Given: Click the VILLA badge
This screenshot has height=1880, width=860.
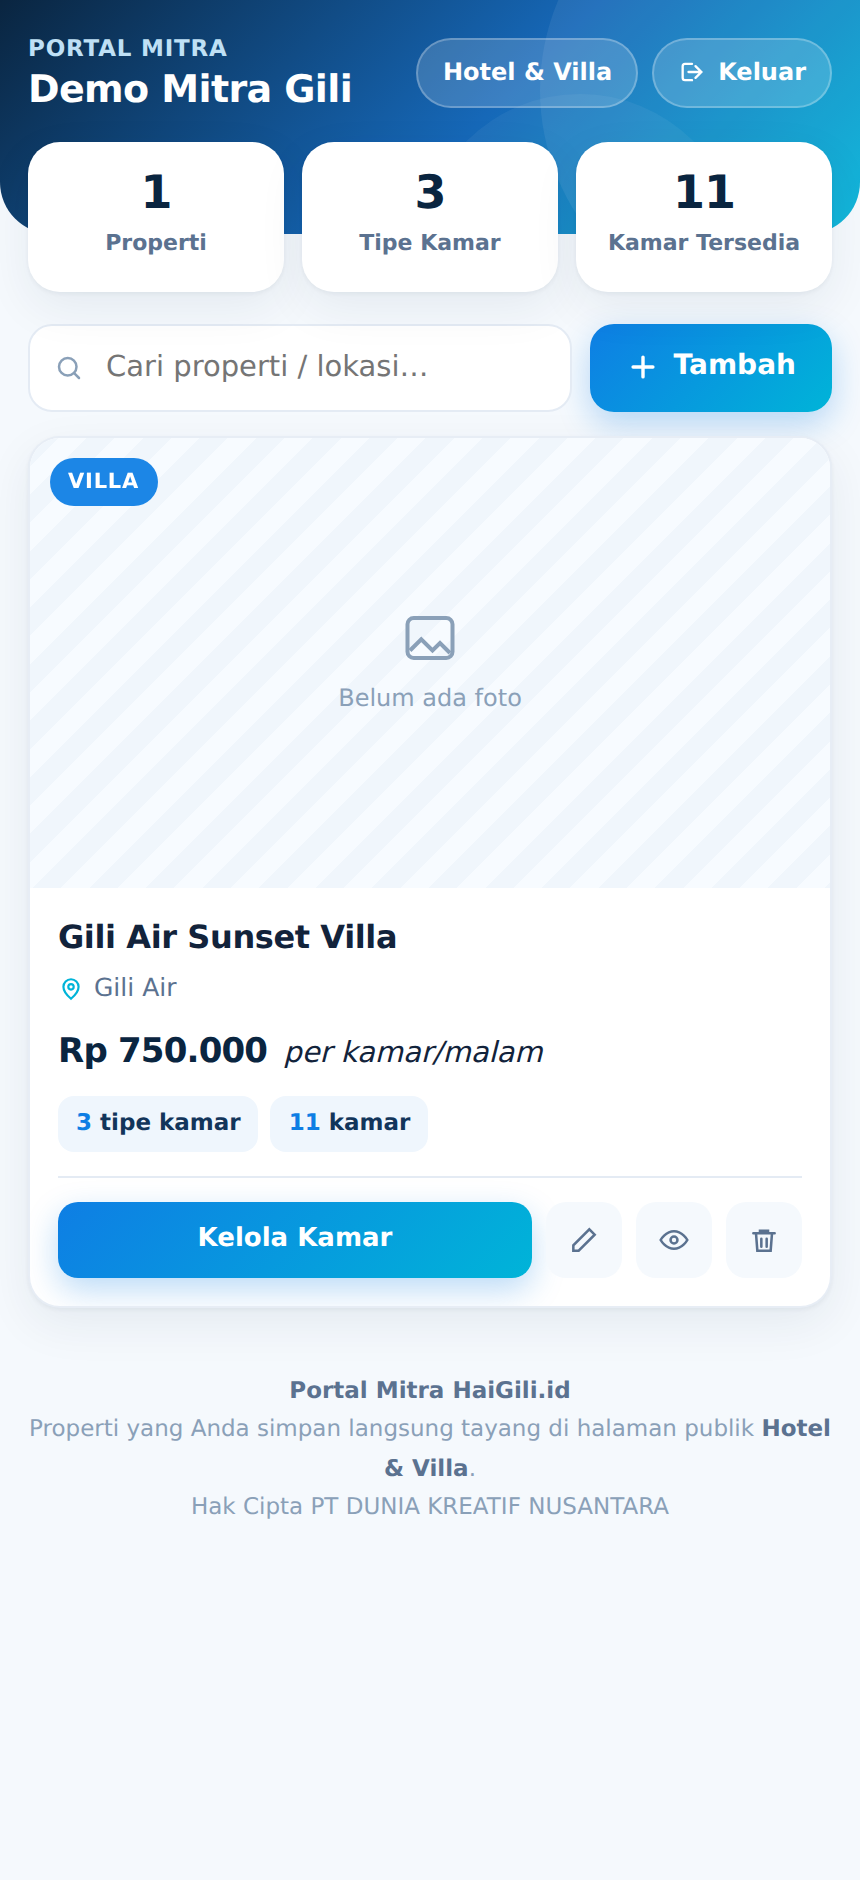Looking at the screenshot, I should tap(104, 482).
